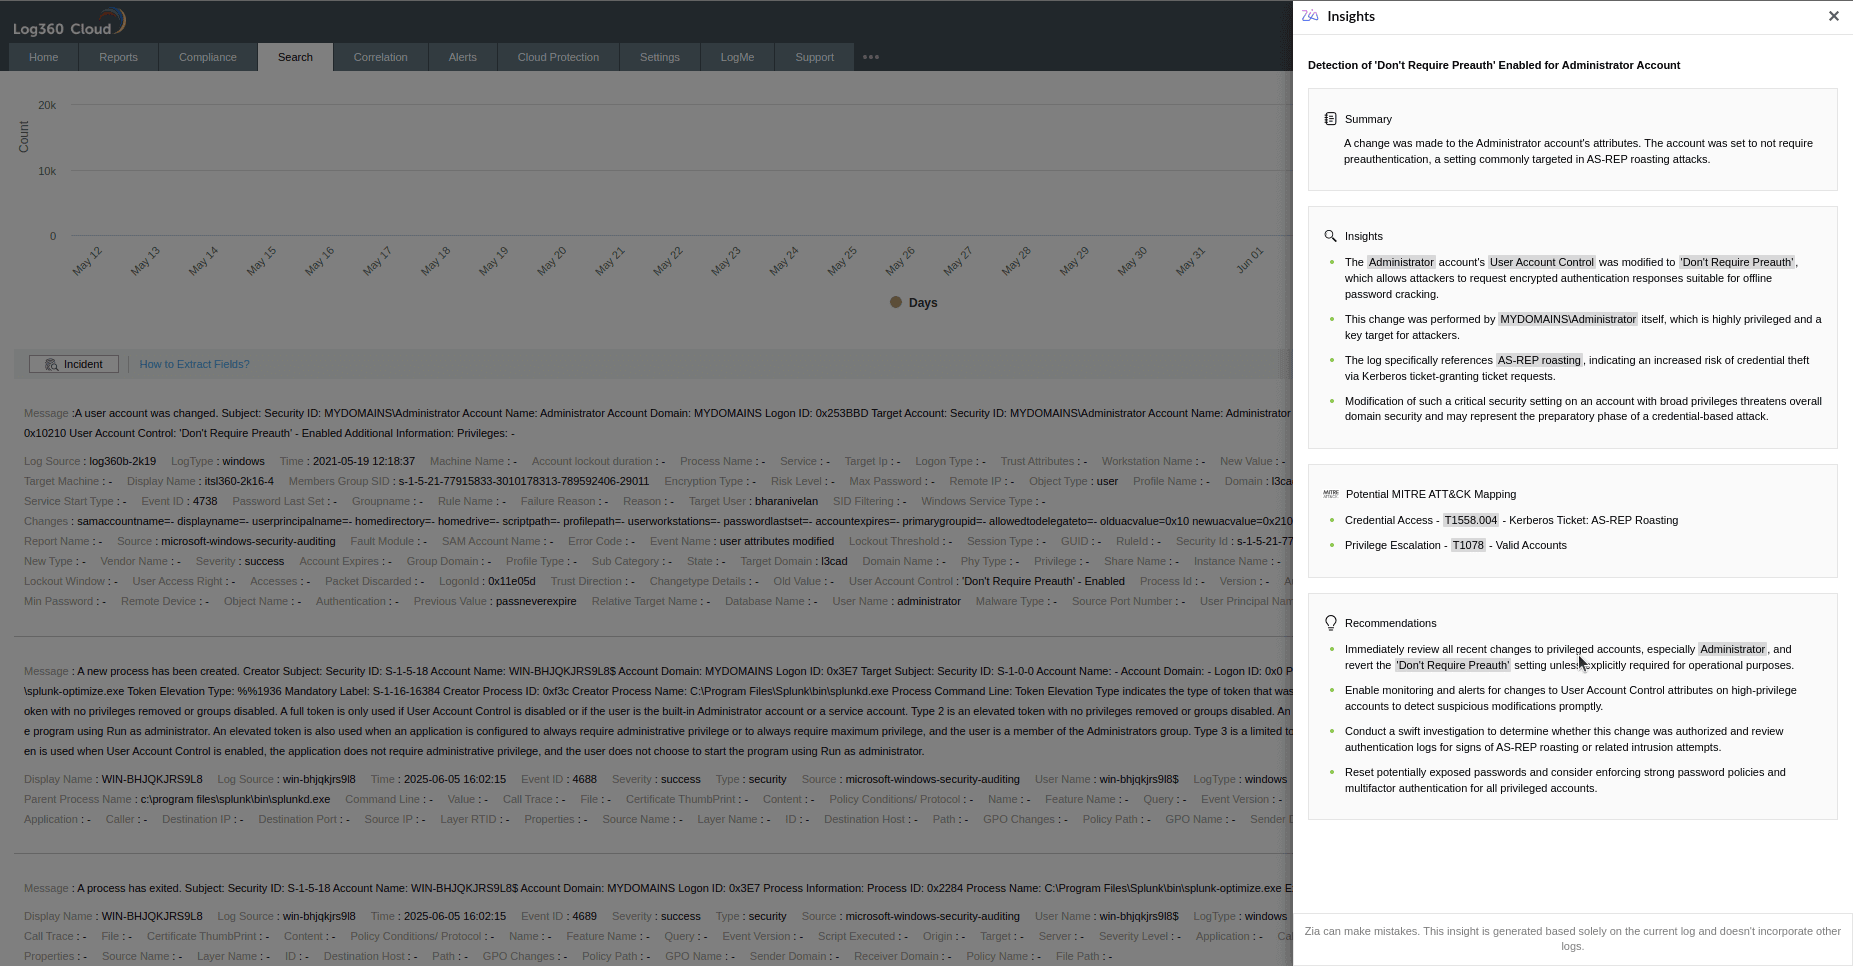Click 'Don't Require Preauth' highlight in Recommendations
Screen dimensions: 1853x966
[1453, 665]
